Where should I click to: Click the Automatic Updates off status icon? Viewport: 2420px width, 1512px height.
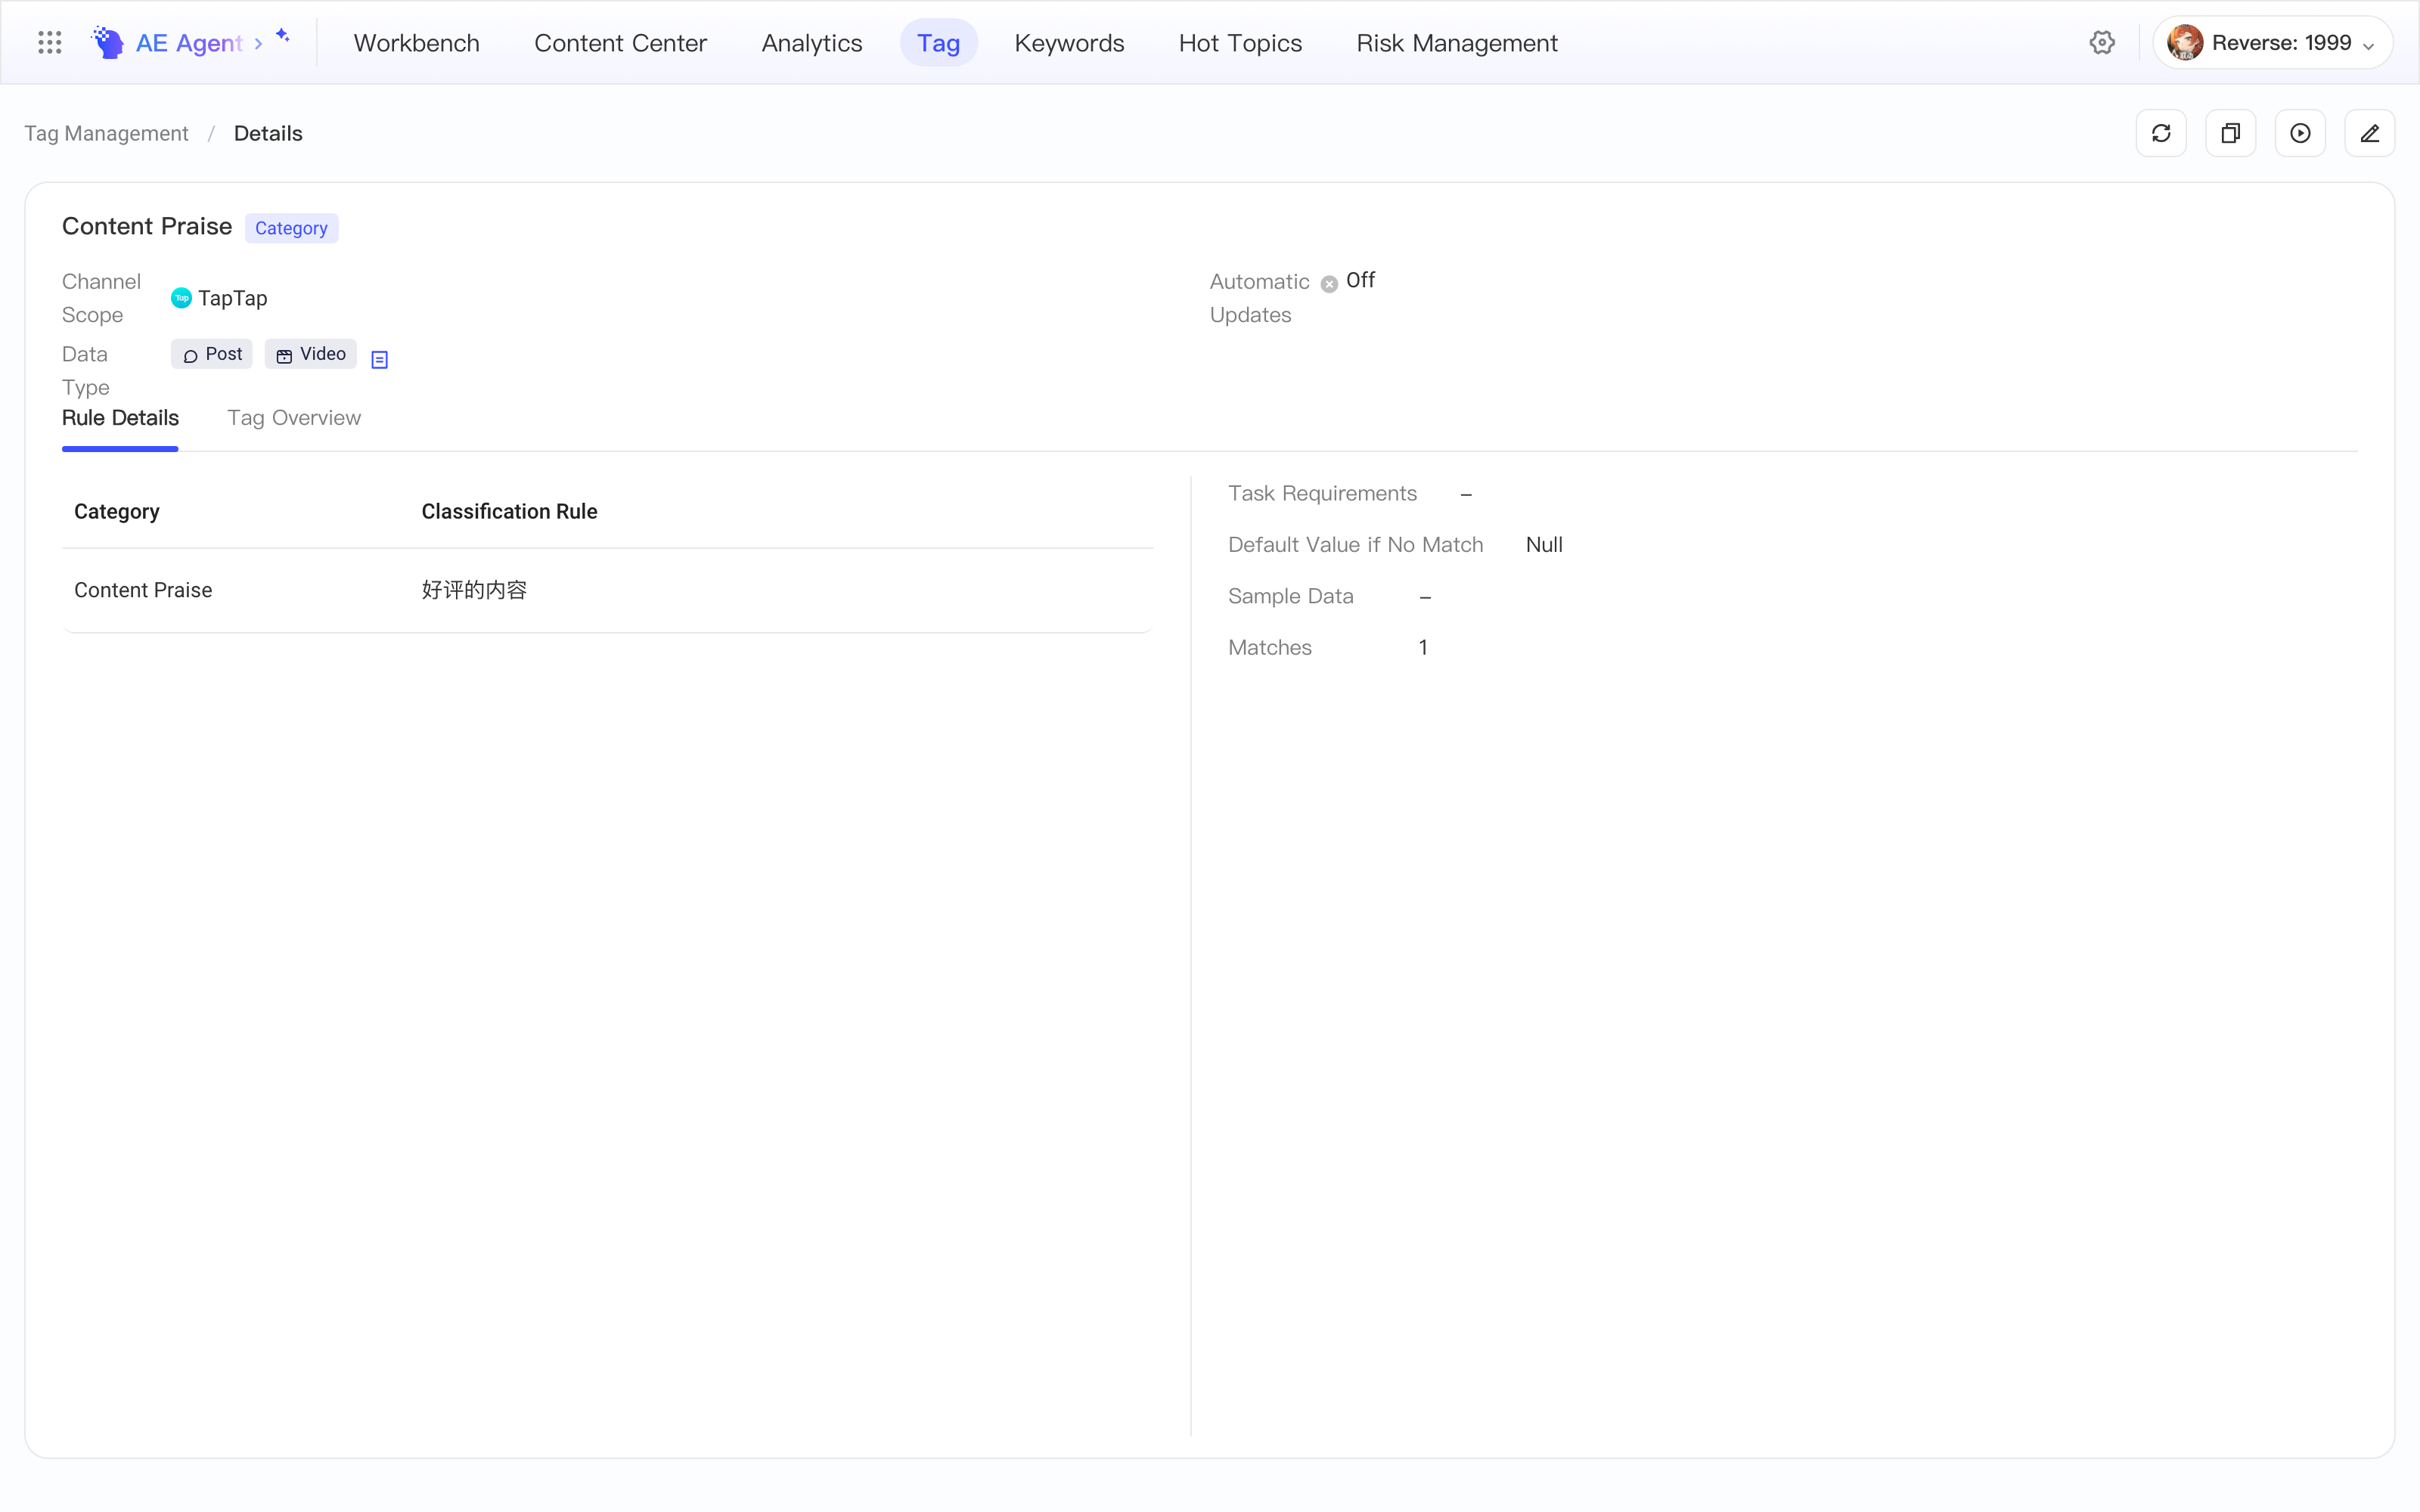(x=1329, y=284)
